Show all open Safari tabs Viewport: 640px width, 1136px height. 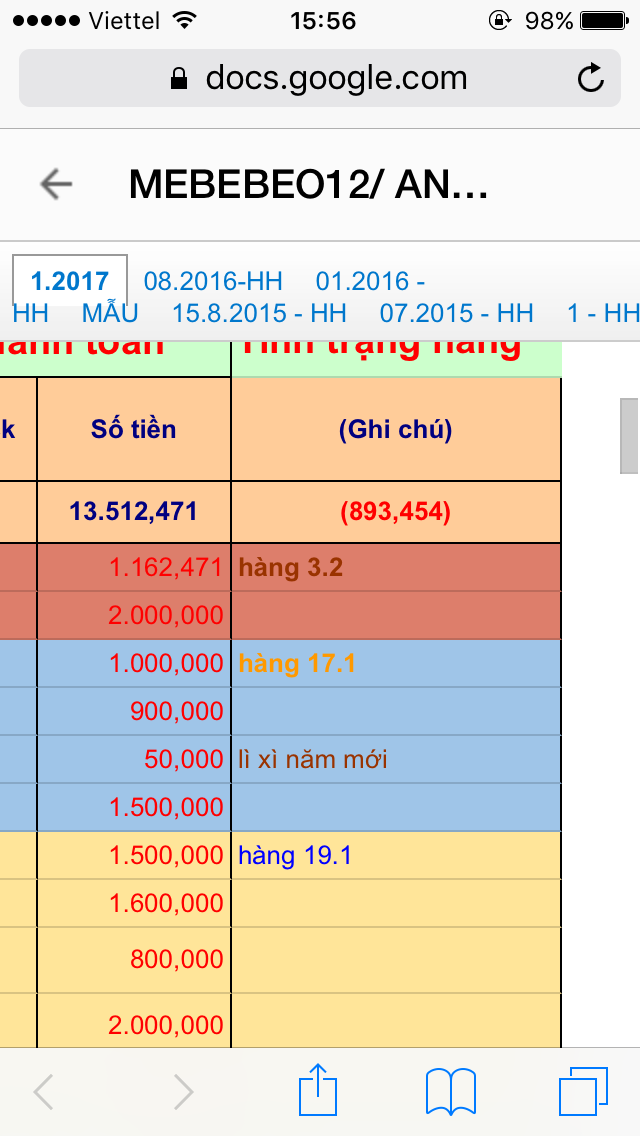[583, 1091]
